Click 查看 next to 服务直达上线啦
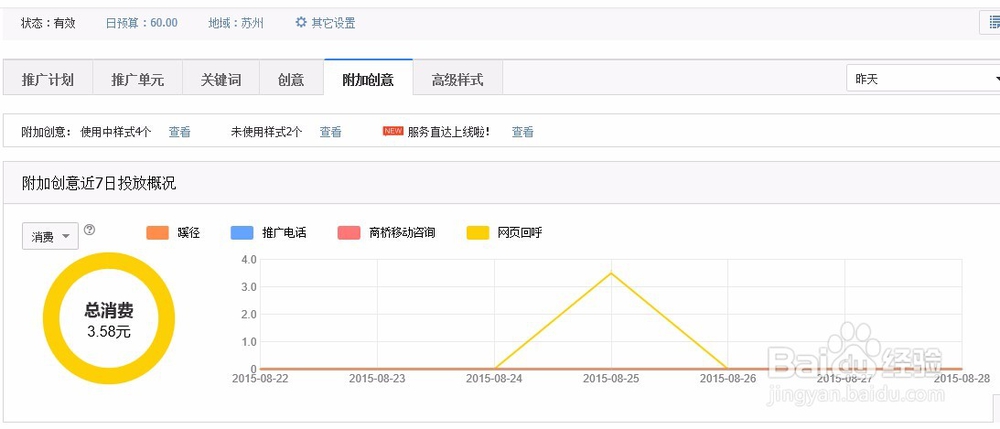The width and height of the screenshot is (1000, 429). (522, 132)
